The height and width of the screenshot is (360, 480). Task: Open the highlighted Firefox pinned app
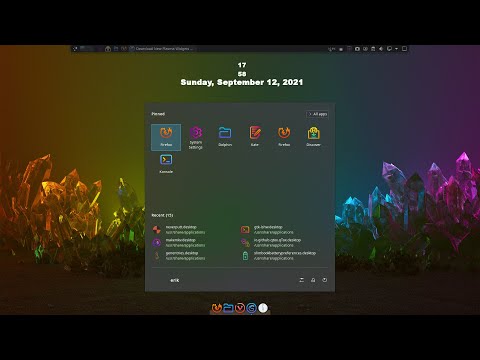166,137
